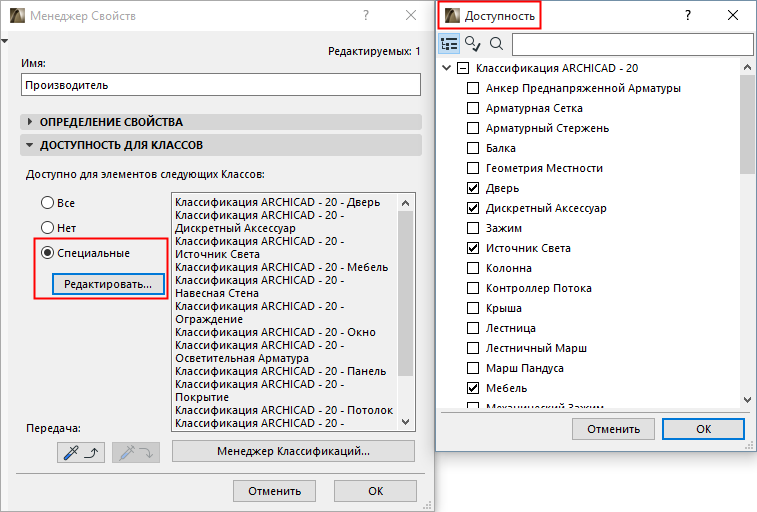Click the Имя input field
The image size is (757, 512).
[221, 85]
